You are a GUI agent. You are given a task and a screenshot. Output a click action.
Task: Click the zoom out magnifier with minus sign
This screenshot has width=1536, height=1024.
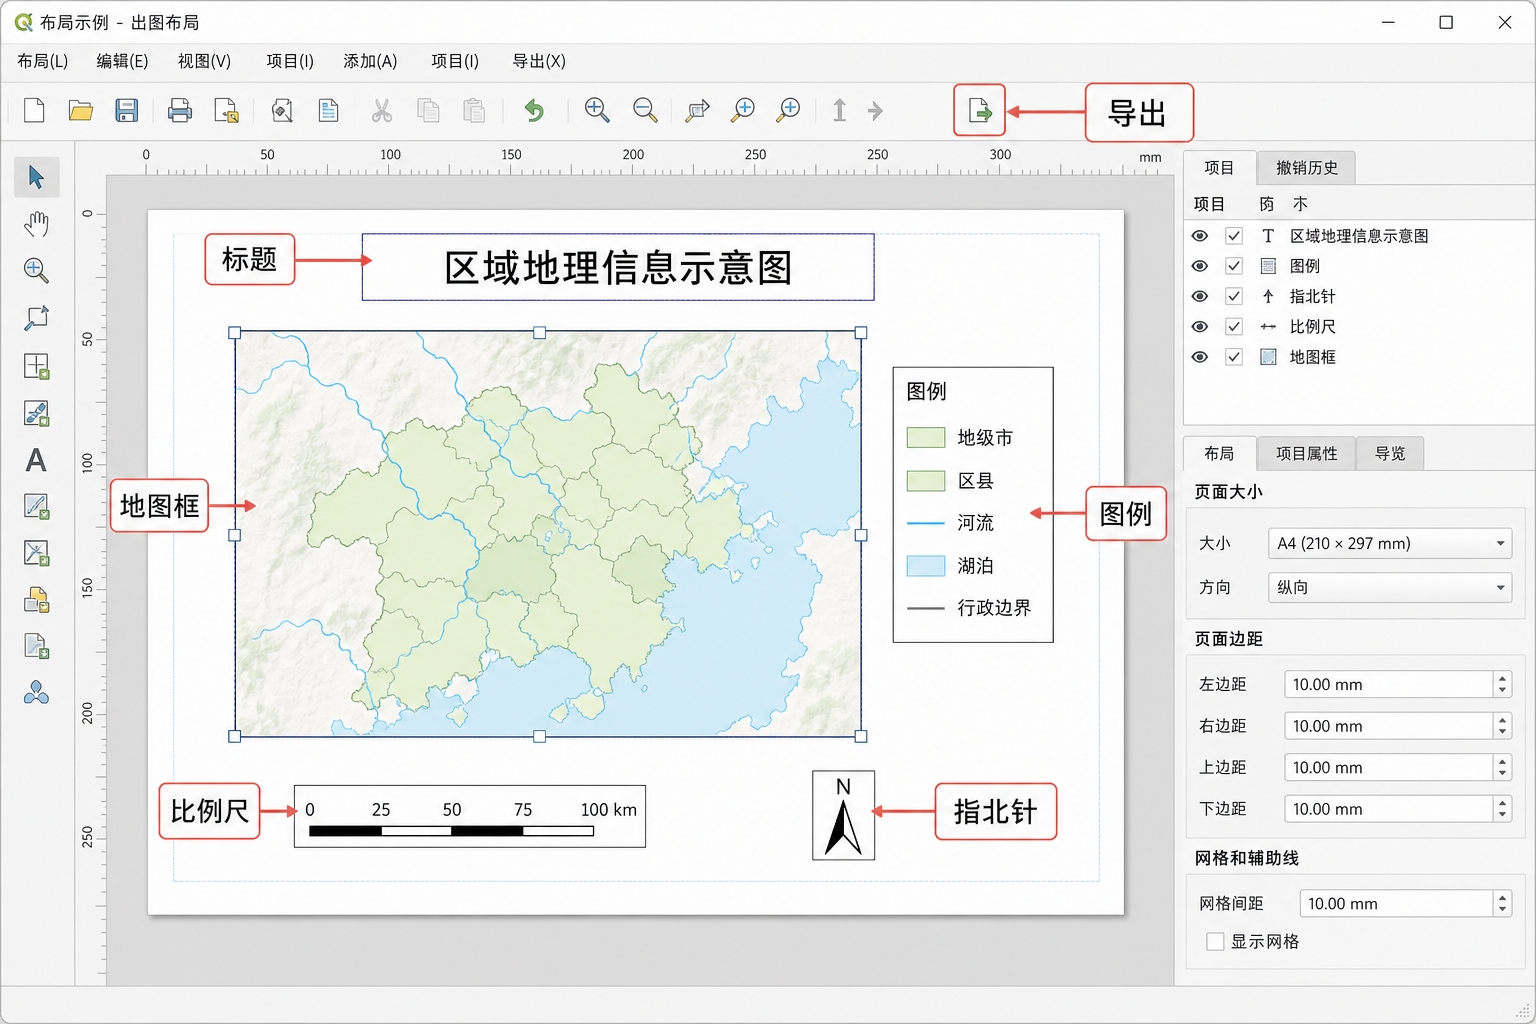coord(645,110)
